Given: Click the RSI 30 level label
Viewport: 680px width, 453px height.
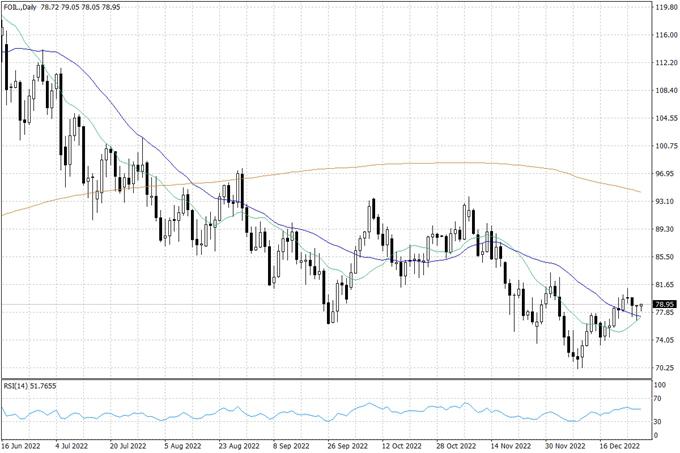Looking at the screenshot, I should (658, 423).
